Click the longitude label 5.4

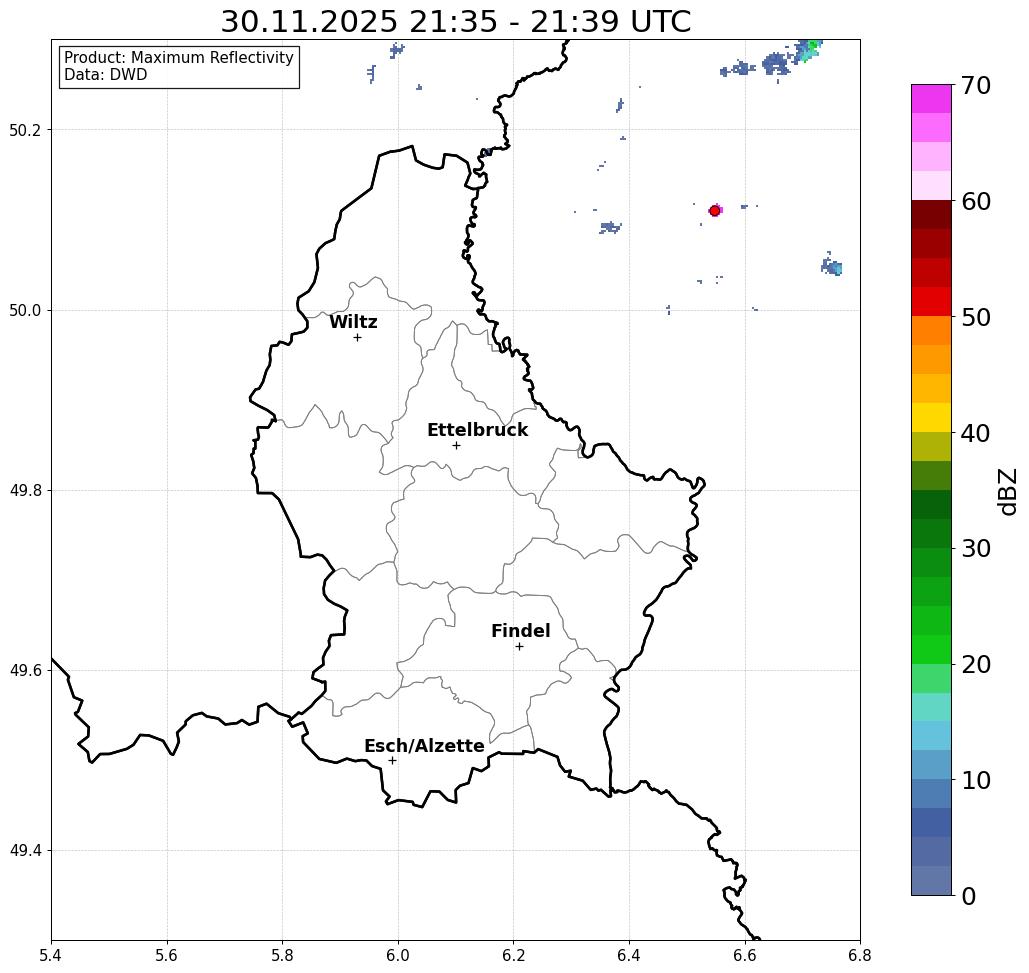click(51, 955)
